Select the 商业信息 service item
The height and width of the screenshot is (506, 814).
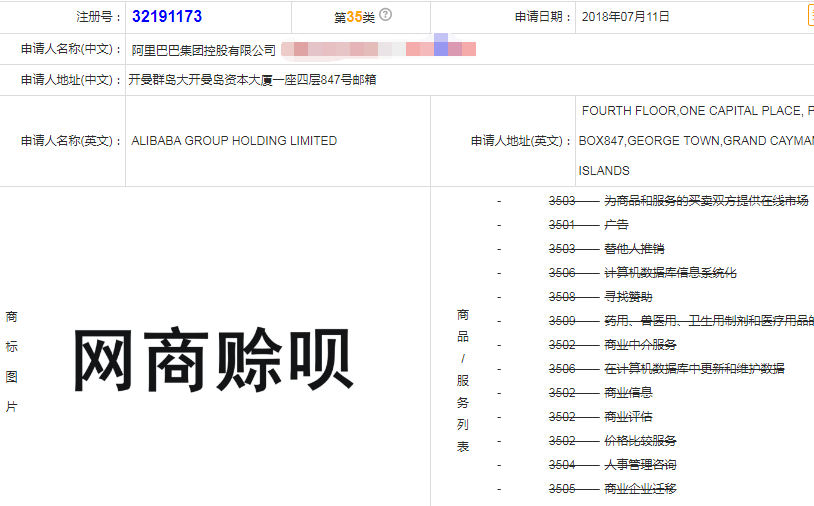628,393
